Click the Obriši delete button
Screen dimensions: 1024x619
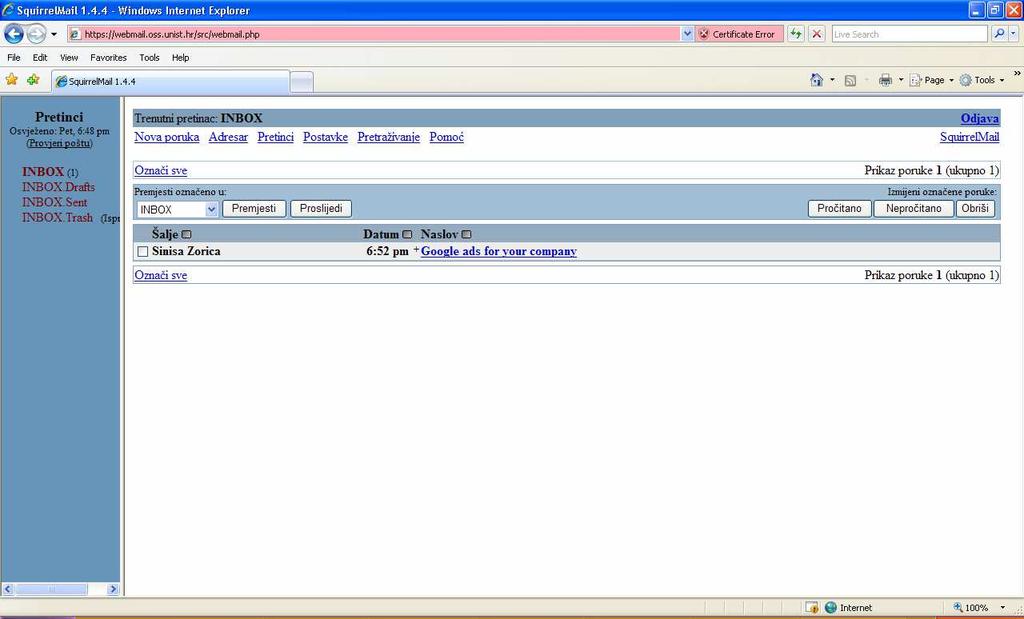tap(975, 209)
